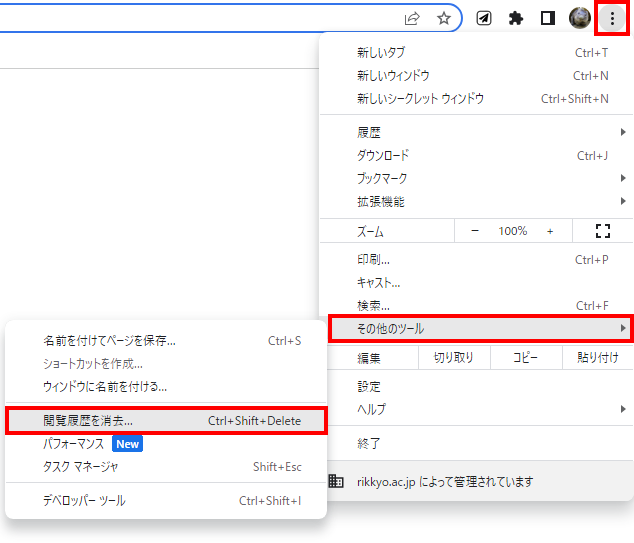634x543 pixels.
Task: Select 閲覧履歴を消去...
Action: tap(166, 421)
